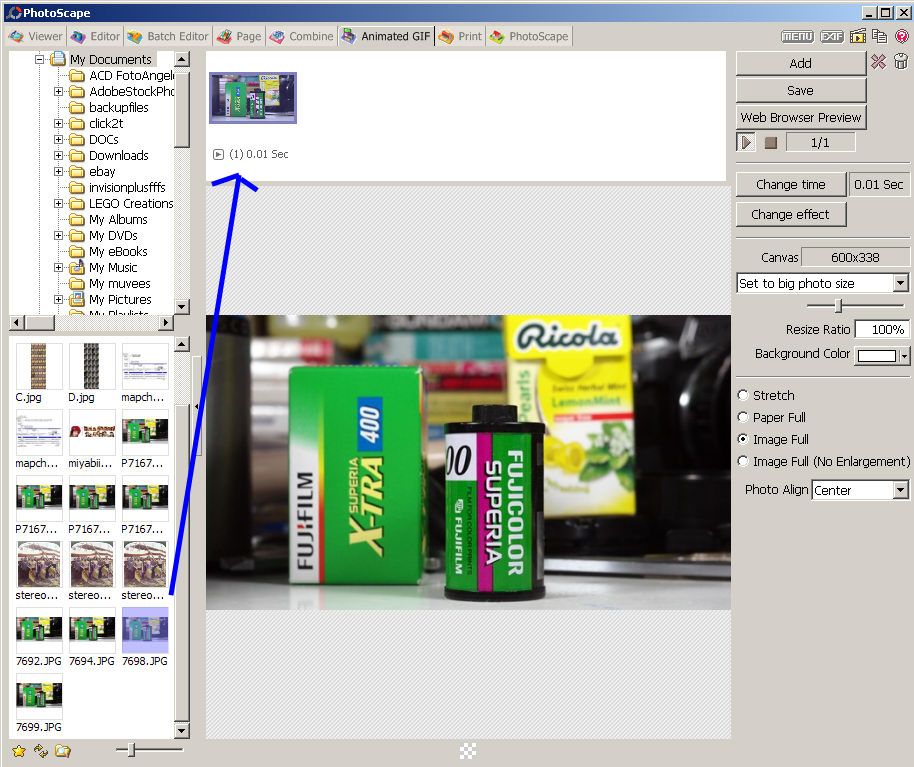Click the copy pages icon beside help

(880, 36)
